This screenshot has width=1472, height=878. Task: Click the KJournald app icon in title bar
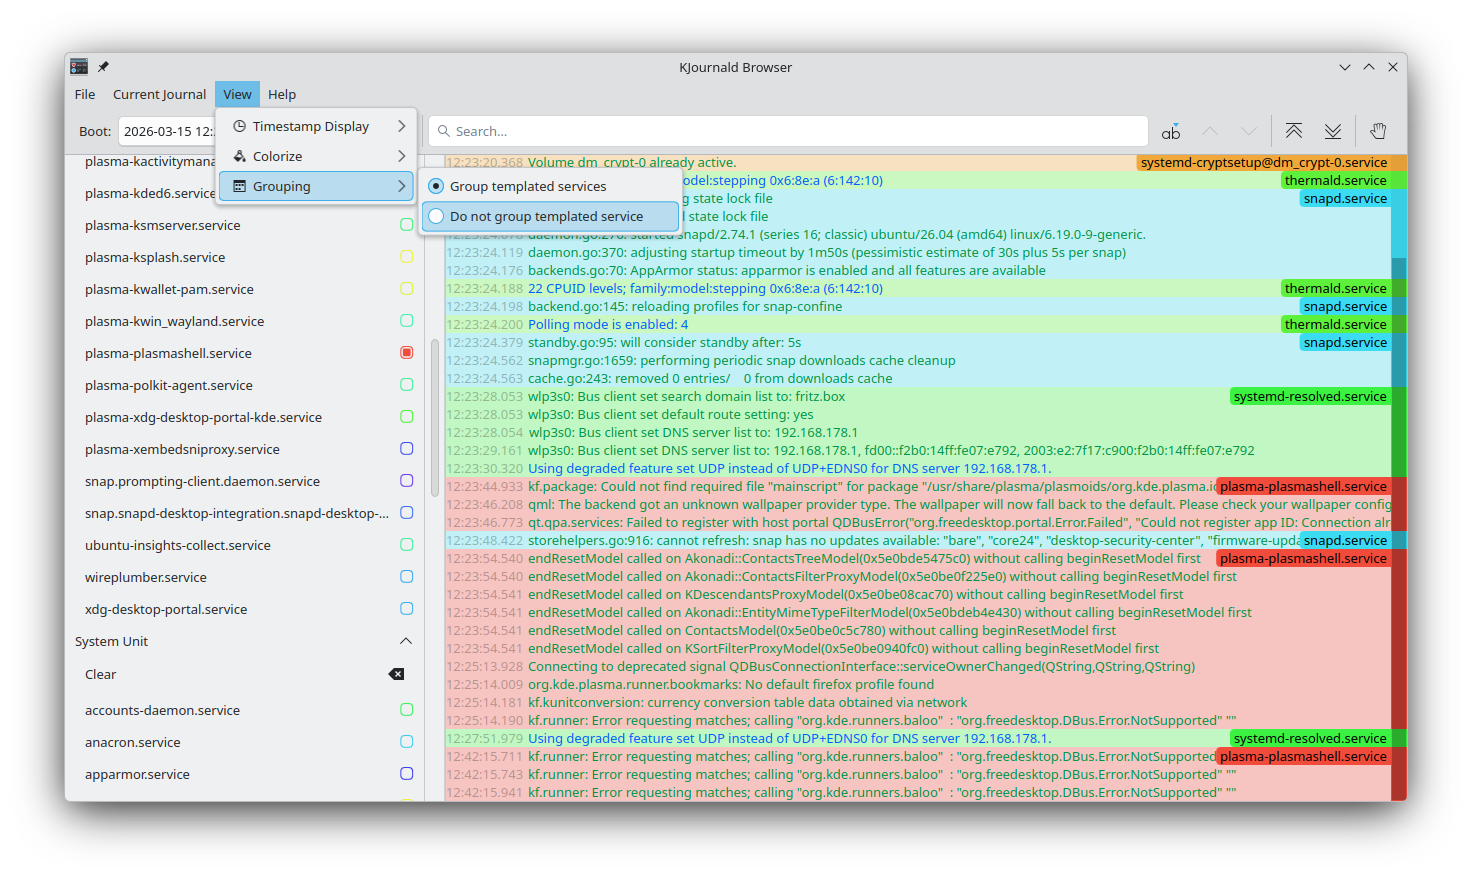79,67
